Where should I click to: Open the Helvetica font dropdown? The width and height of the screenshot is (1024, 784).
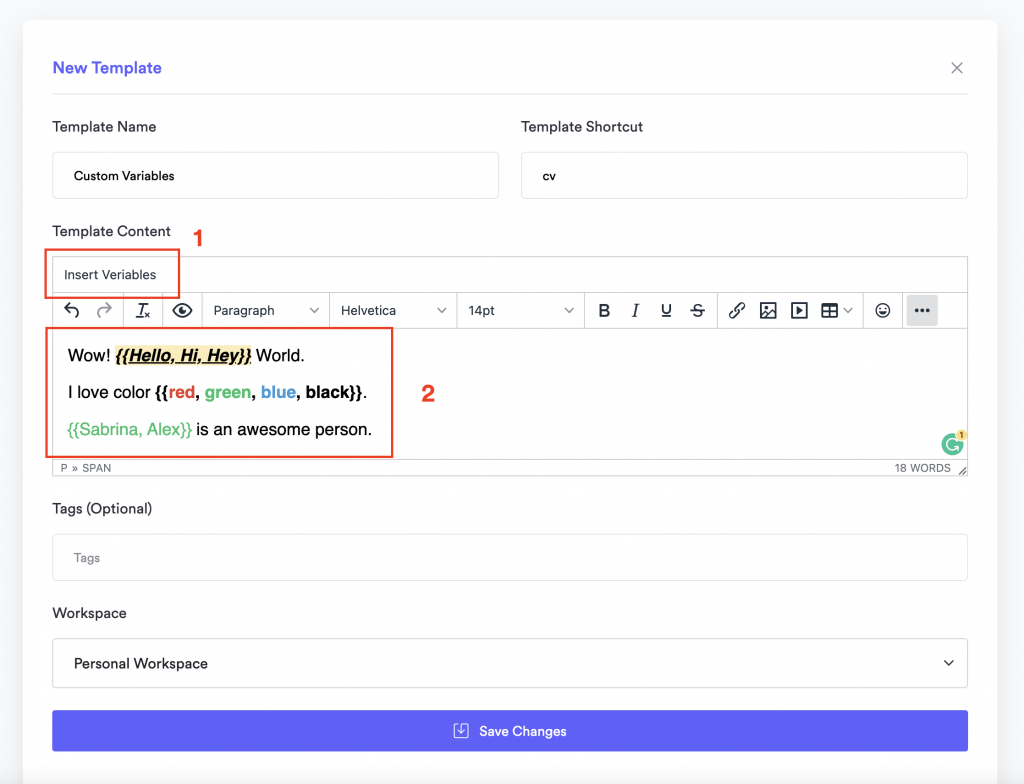tap(392, 310)
